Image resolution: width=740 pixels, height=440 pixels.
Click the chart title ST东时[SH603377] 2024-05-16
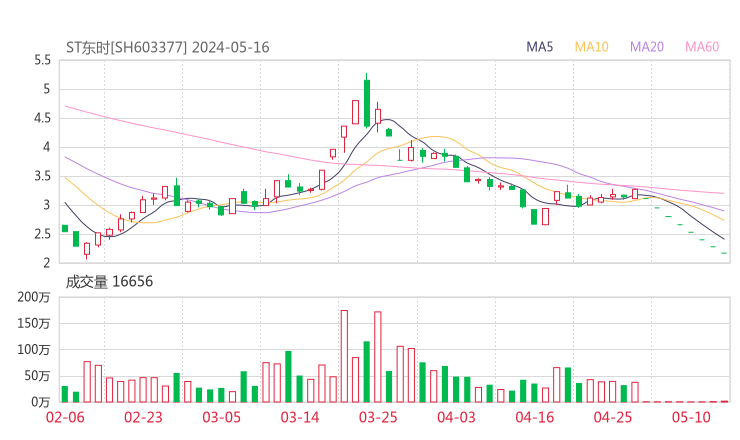point(168,47)
